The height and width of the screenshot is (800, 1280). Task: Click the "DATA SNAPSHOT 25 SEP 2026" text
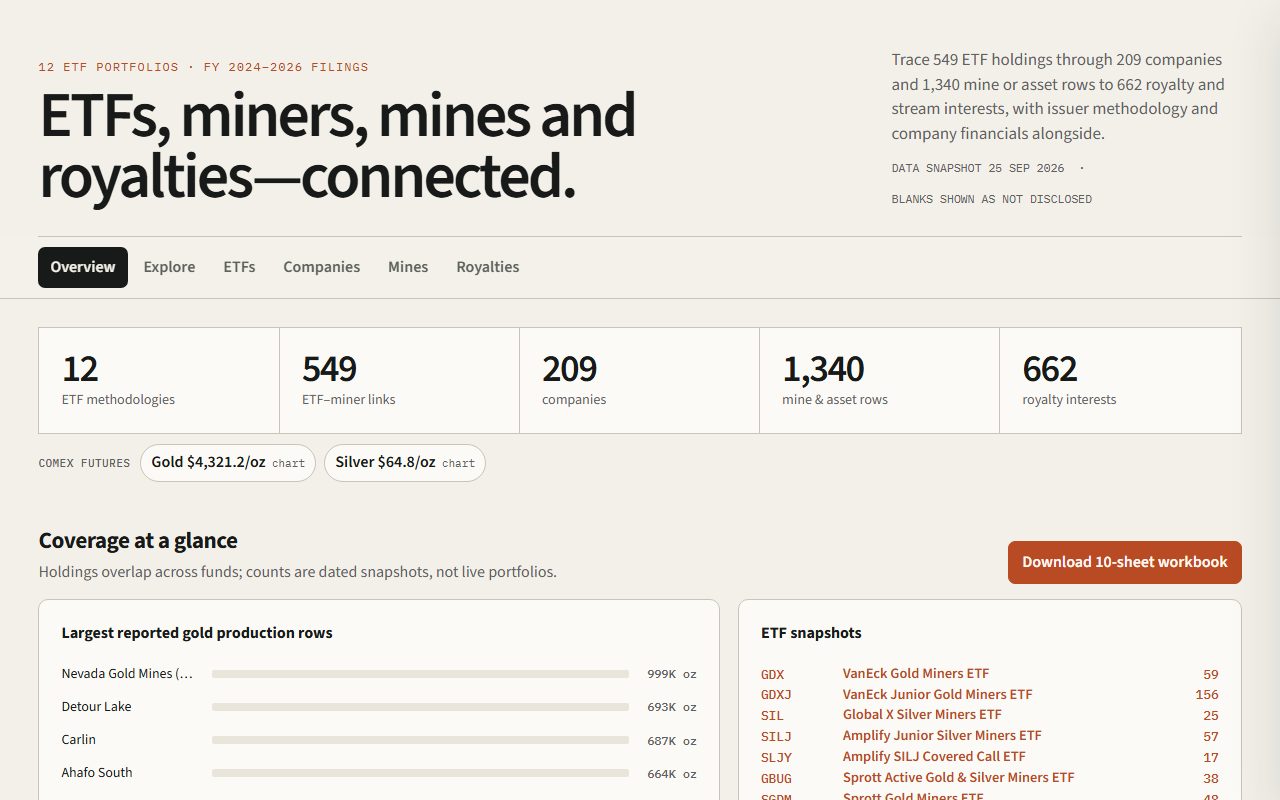pyautogui.click(x=978, y=169)
